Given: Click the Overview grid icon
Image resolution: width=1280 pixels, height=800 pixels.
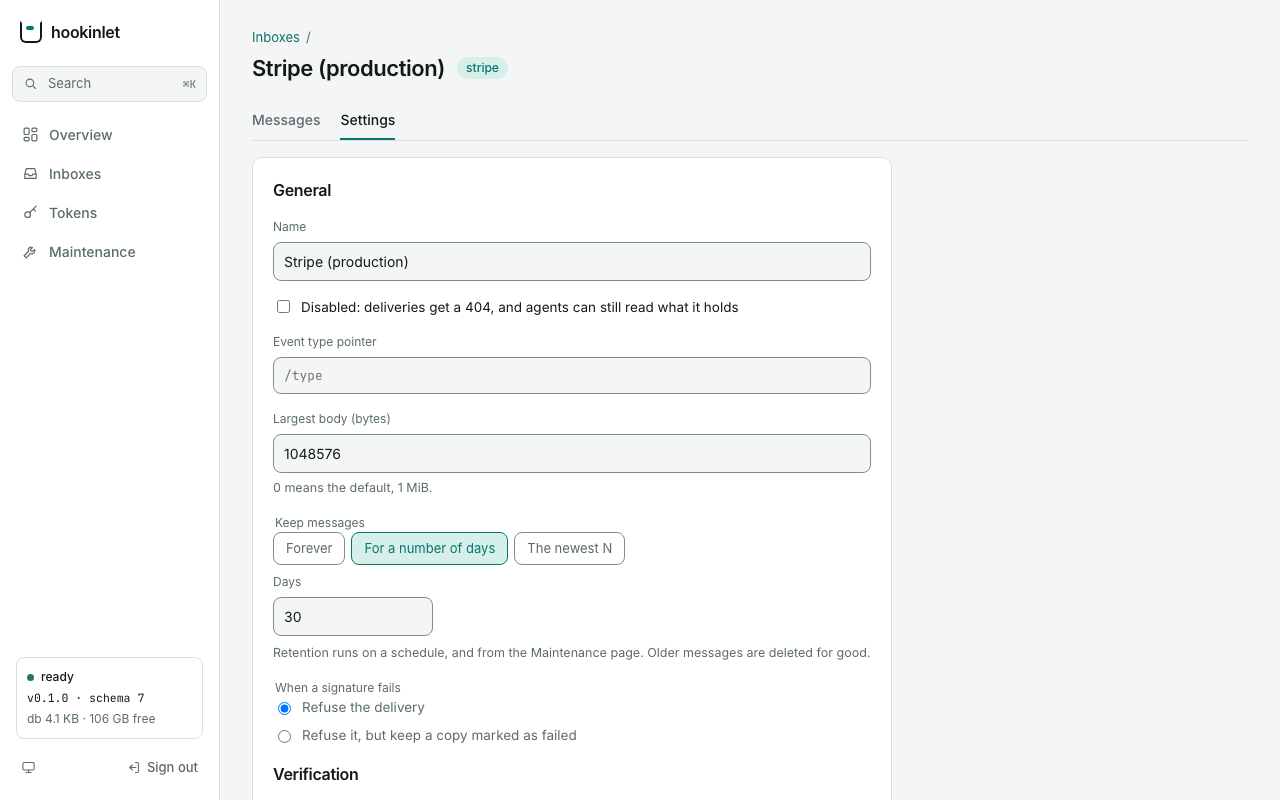Looking at the screenshot, I should pyautogui.click(x=31, y=135).
